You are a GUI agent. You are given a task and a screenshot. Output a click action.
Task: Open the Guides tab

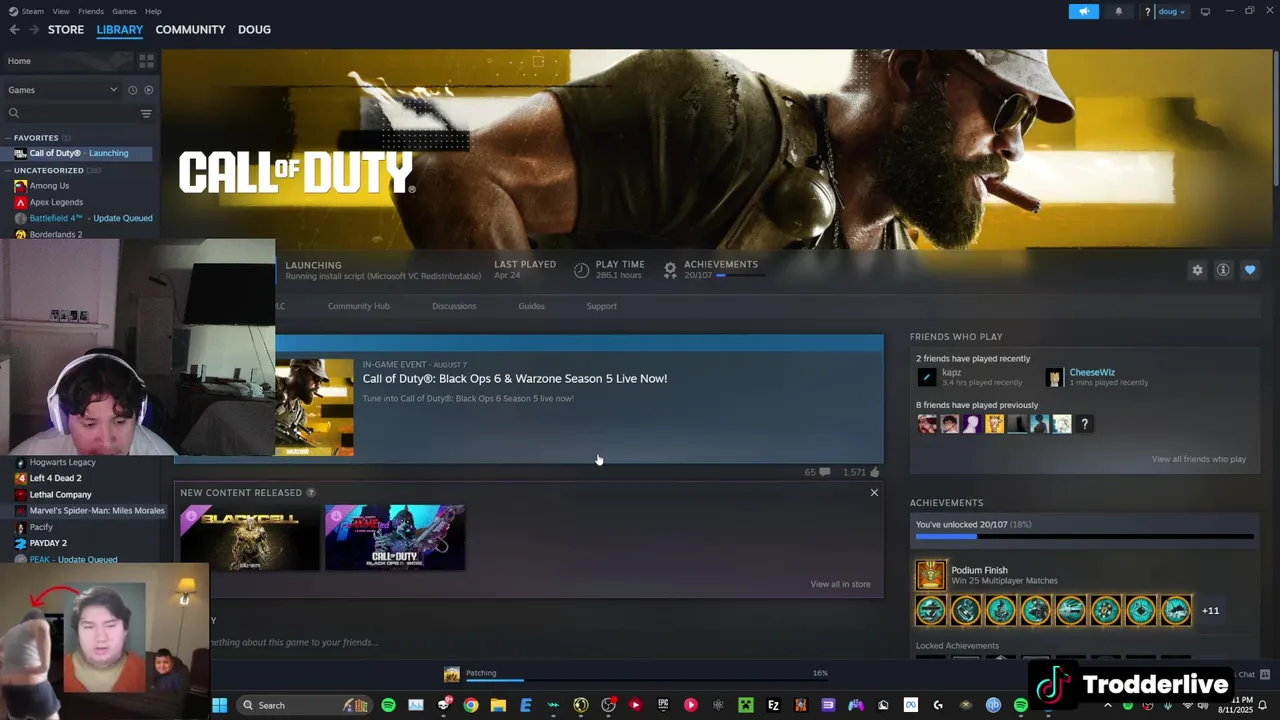click(x=531, y=306)
